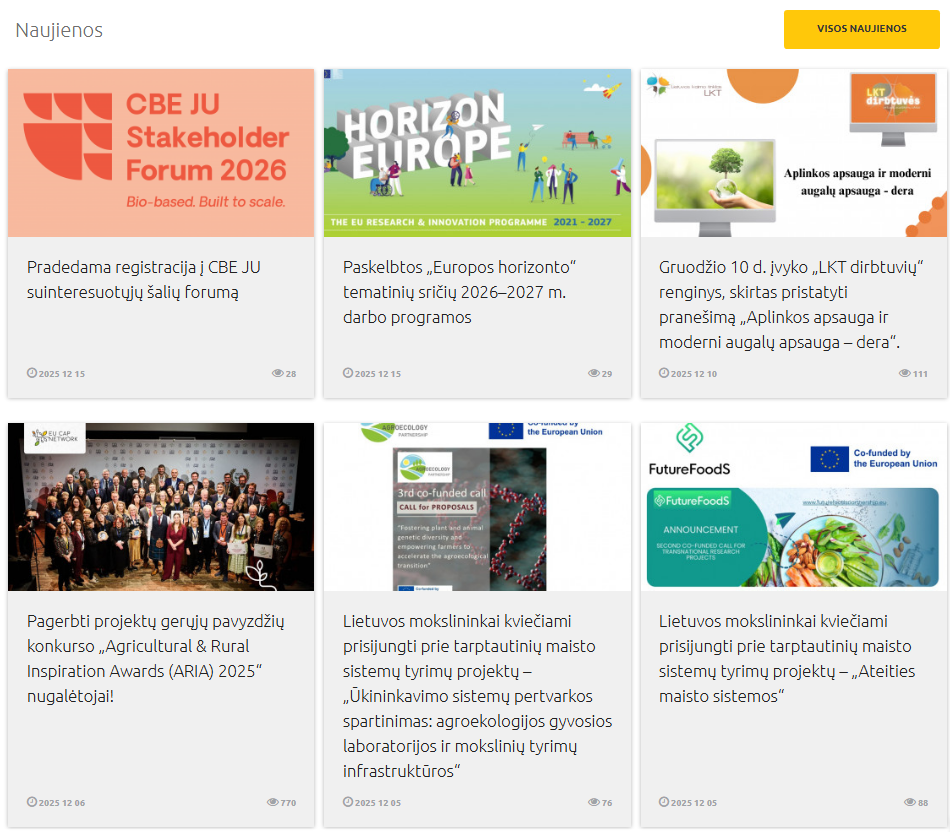The height and width of the screenshot is (832, 950).
Task: Click the CBE JU Stakeholder Forum 2026 image
Action: tap(161, 153)
